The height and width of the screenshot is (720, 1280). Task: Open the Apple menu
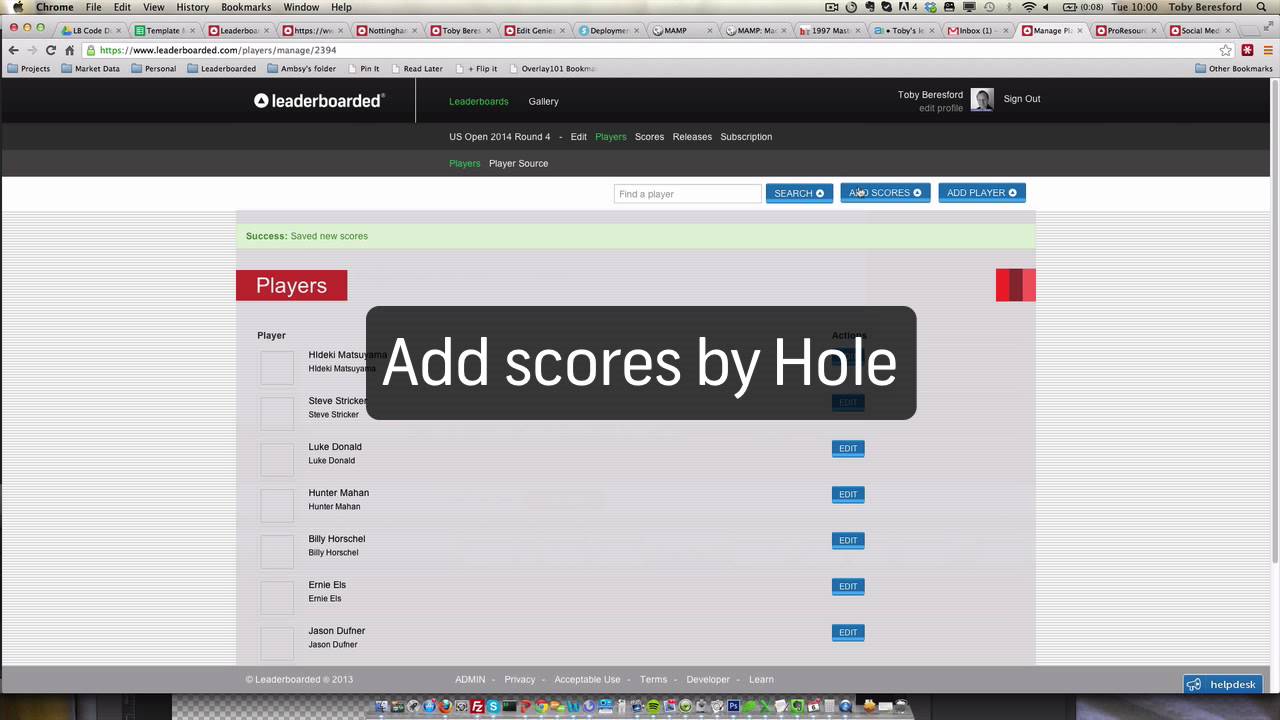click(x=17, y=7)
